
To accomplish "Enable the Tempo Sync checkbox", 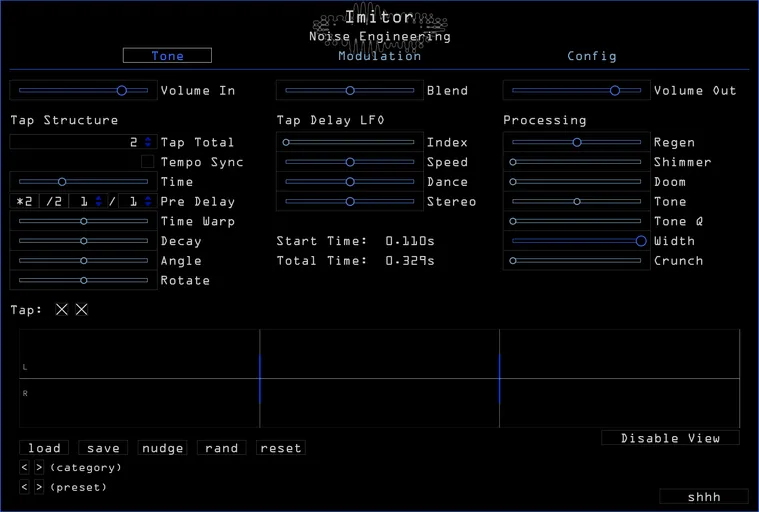I will coord(148,162).
